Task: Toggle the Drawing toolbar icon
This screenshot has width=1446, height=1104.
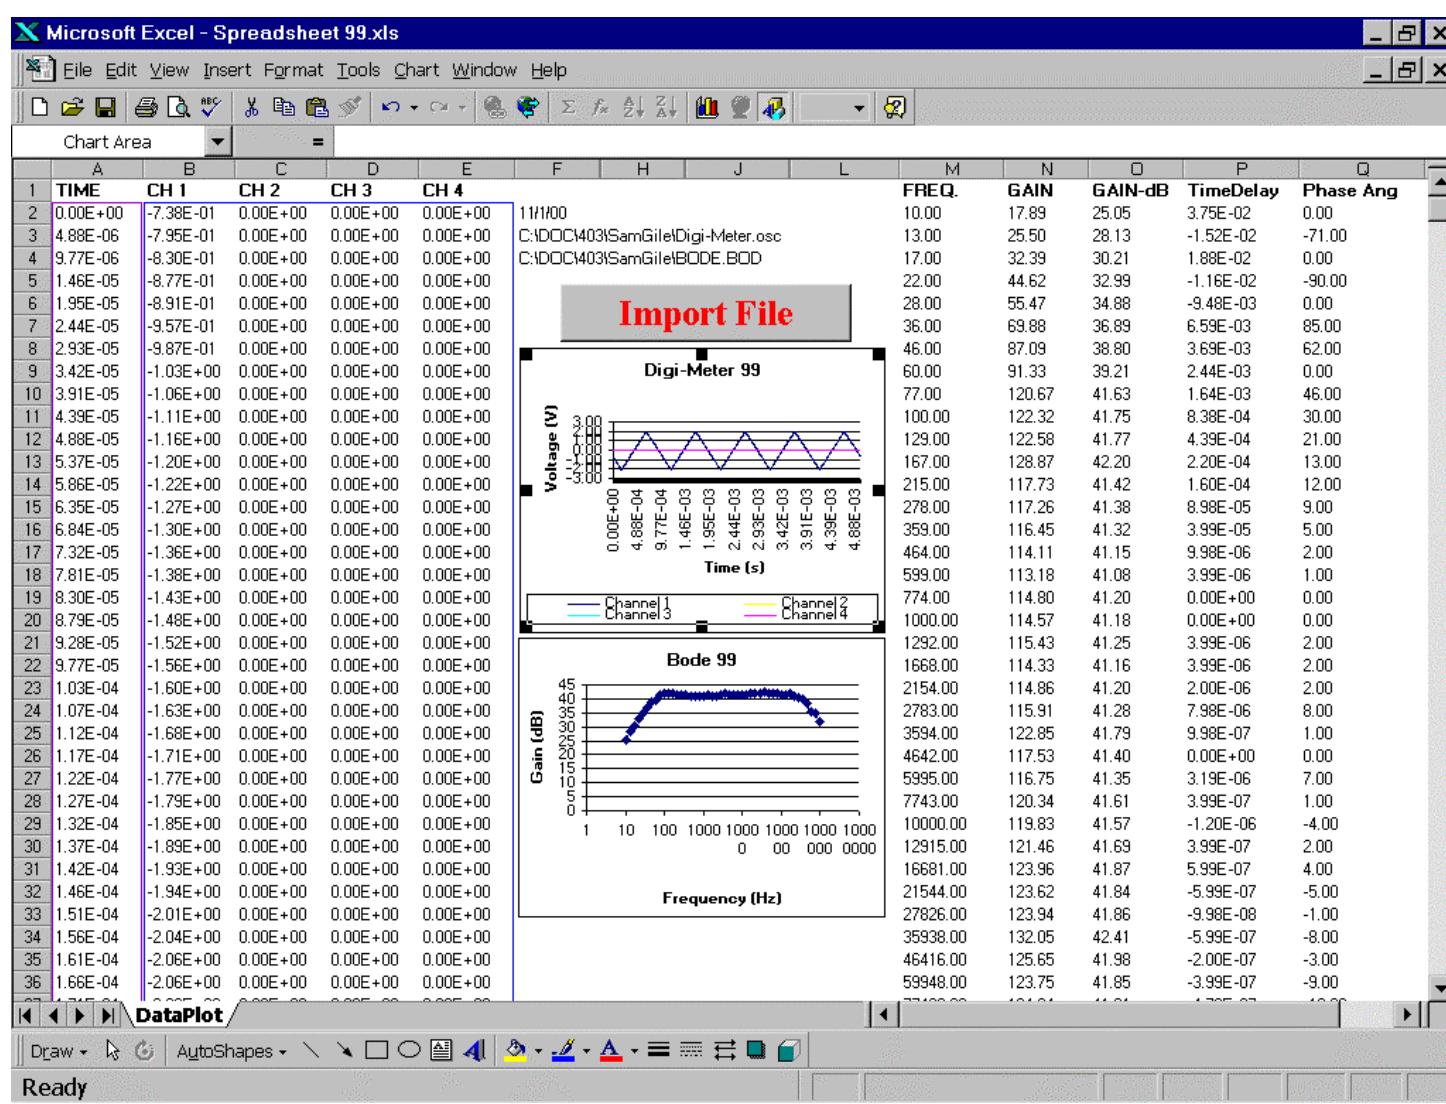Action: pos(771,105)
